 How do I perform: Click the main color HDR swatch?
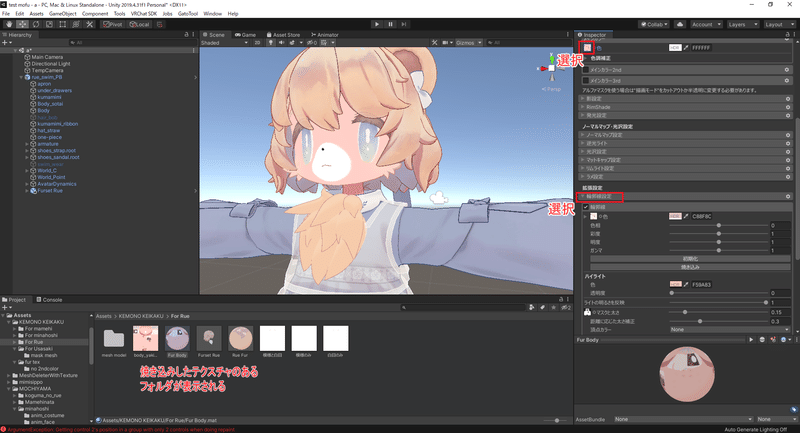click(675, 47)
